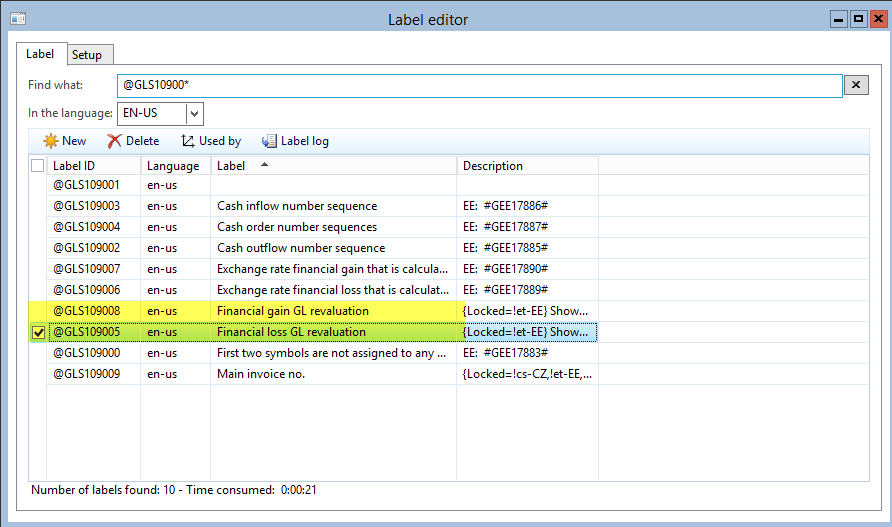The image size is (892, 527).
Task: Select the Cash inflow number sequence row
Action: pyautogui.click(x=297, y=206)
